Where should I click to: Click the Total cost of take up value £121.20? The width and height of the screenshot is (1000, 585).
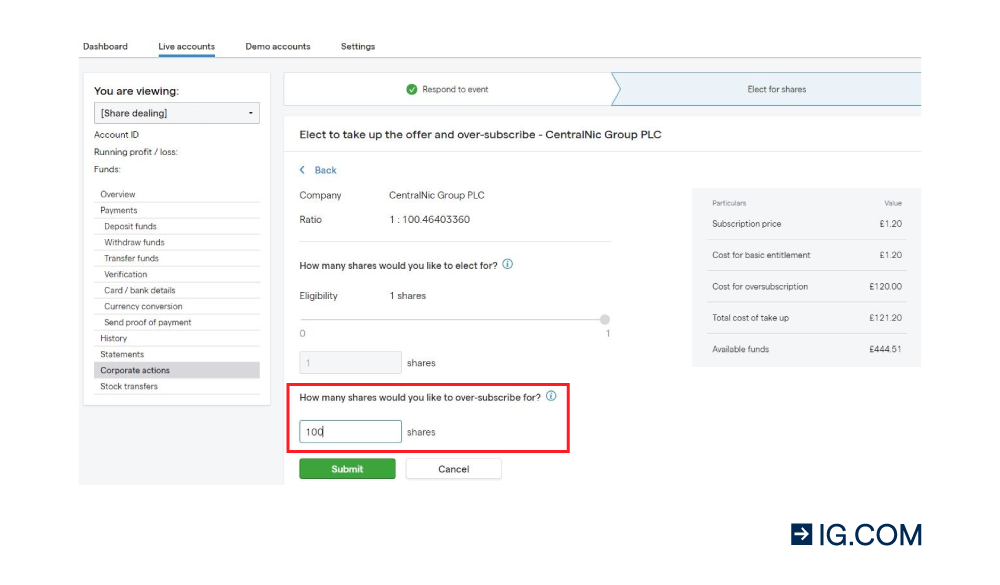click(x=885, y=318)
